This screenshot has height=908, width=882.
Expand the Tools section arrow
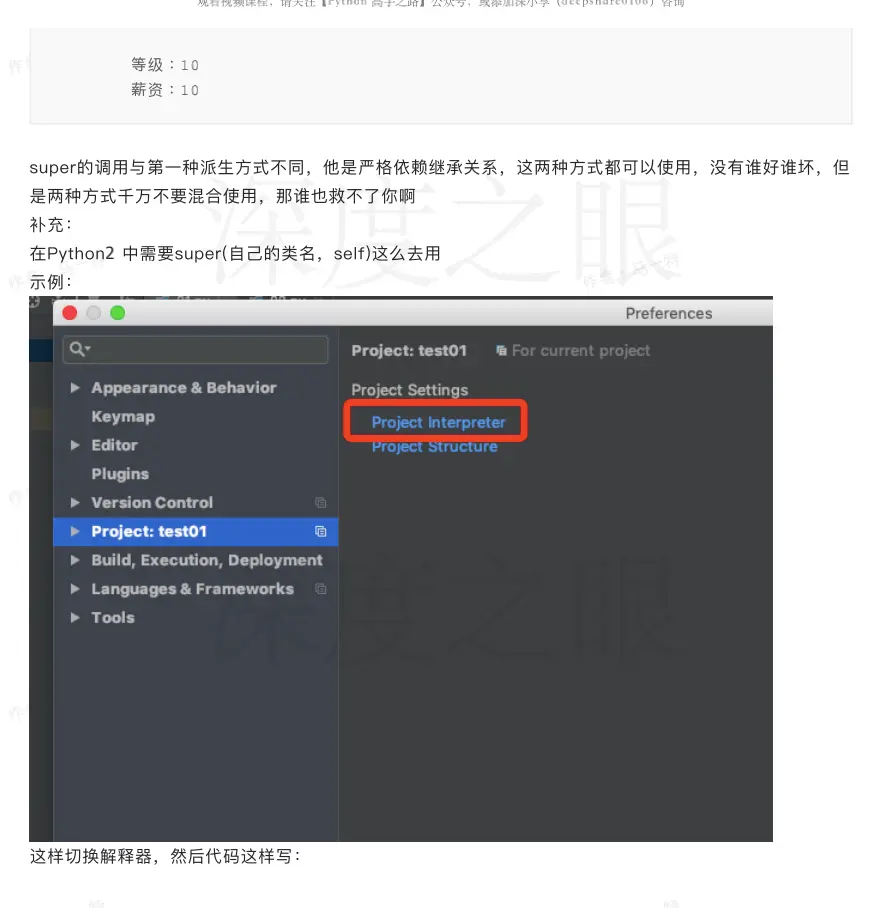[75, 617]
